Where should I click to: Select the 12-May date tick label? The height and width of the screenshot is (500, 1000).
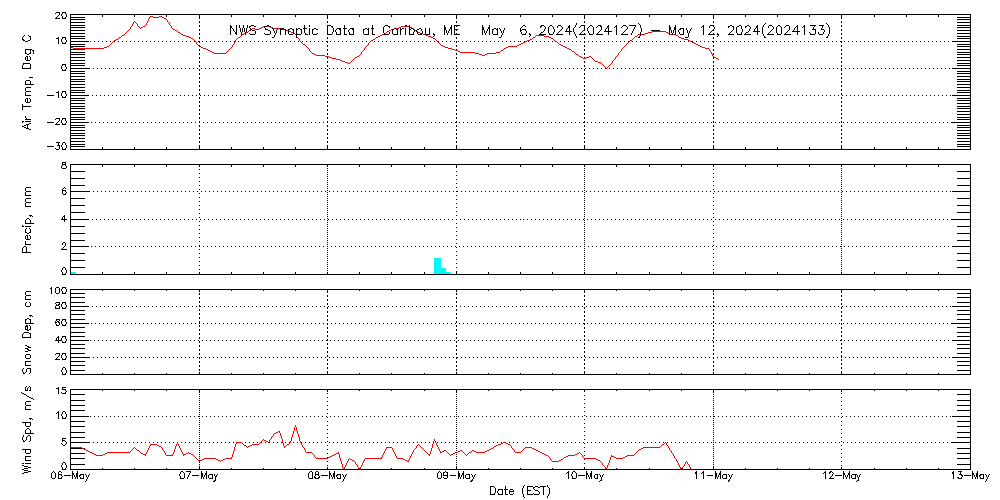(x=842, y=477)
